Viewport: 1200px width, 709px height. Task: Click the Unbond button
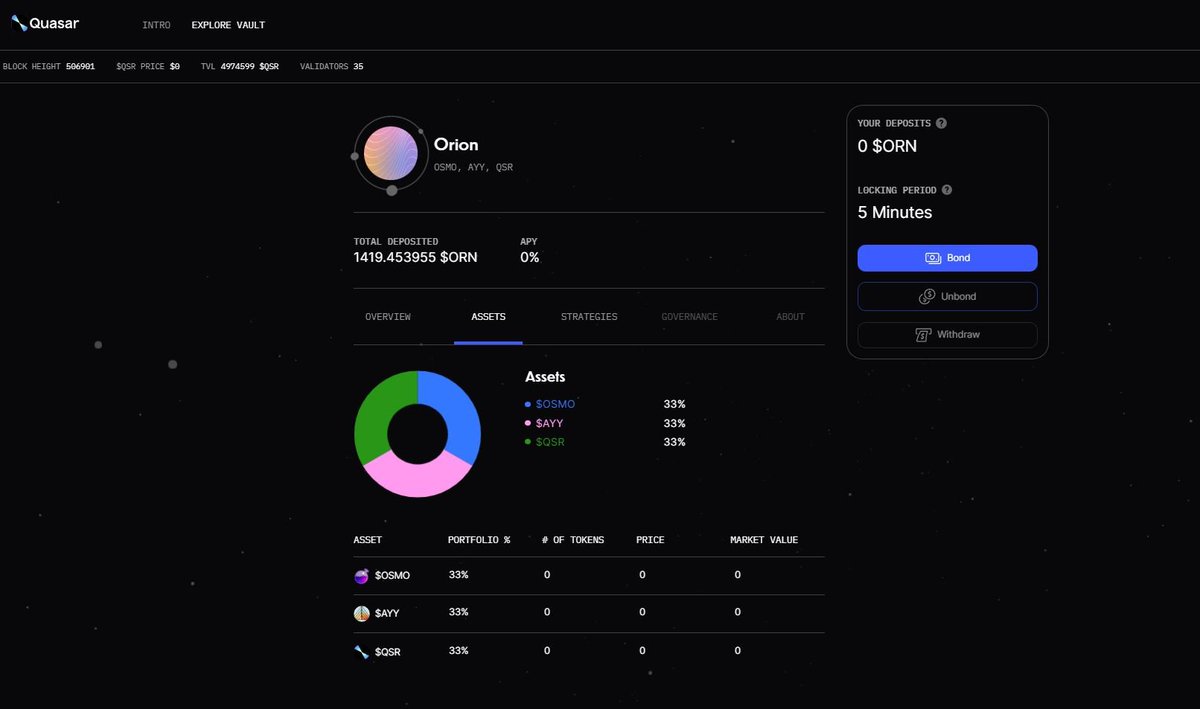[947, 297]
